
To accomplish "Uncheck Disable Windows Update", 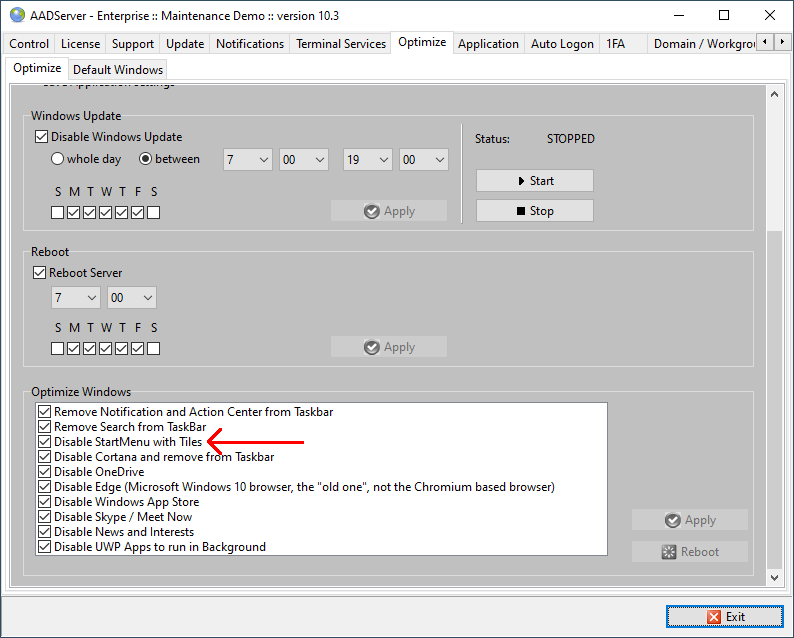I will 41,137.
